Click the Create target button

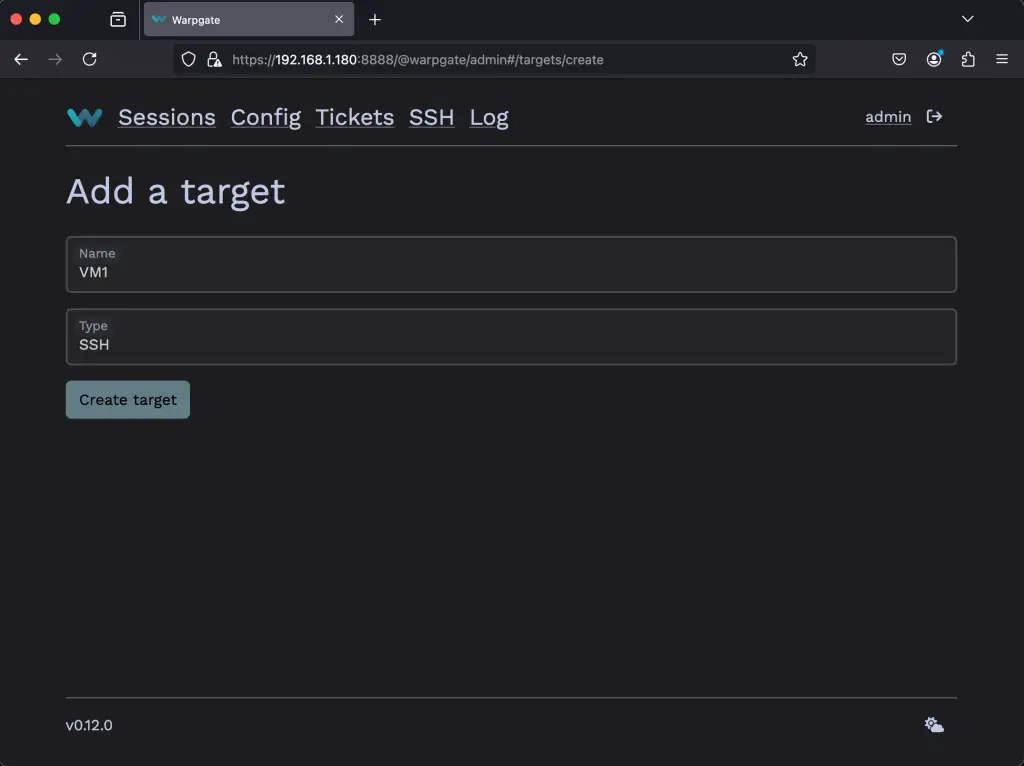click(x=127, y=399)
